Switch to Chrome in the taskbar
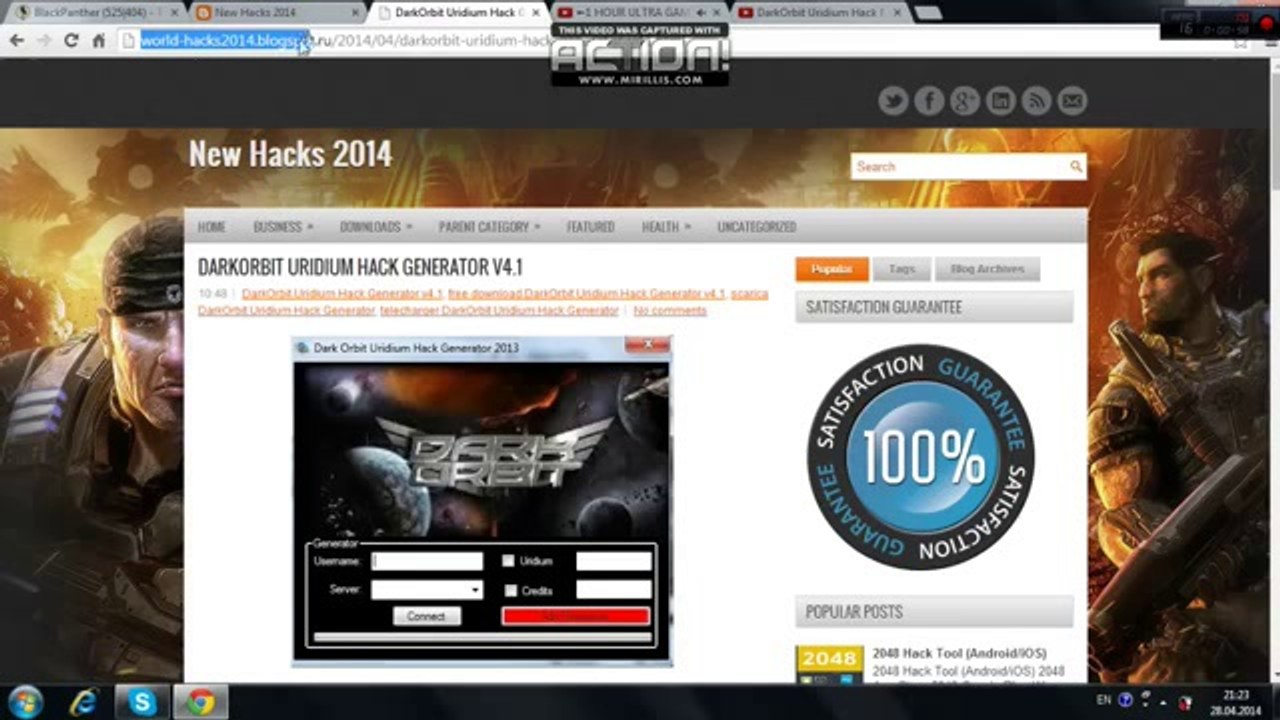 [x=200, y=701]
